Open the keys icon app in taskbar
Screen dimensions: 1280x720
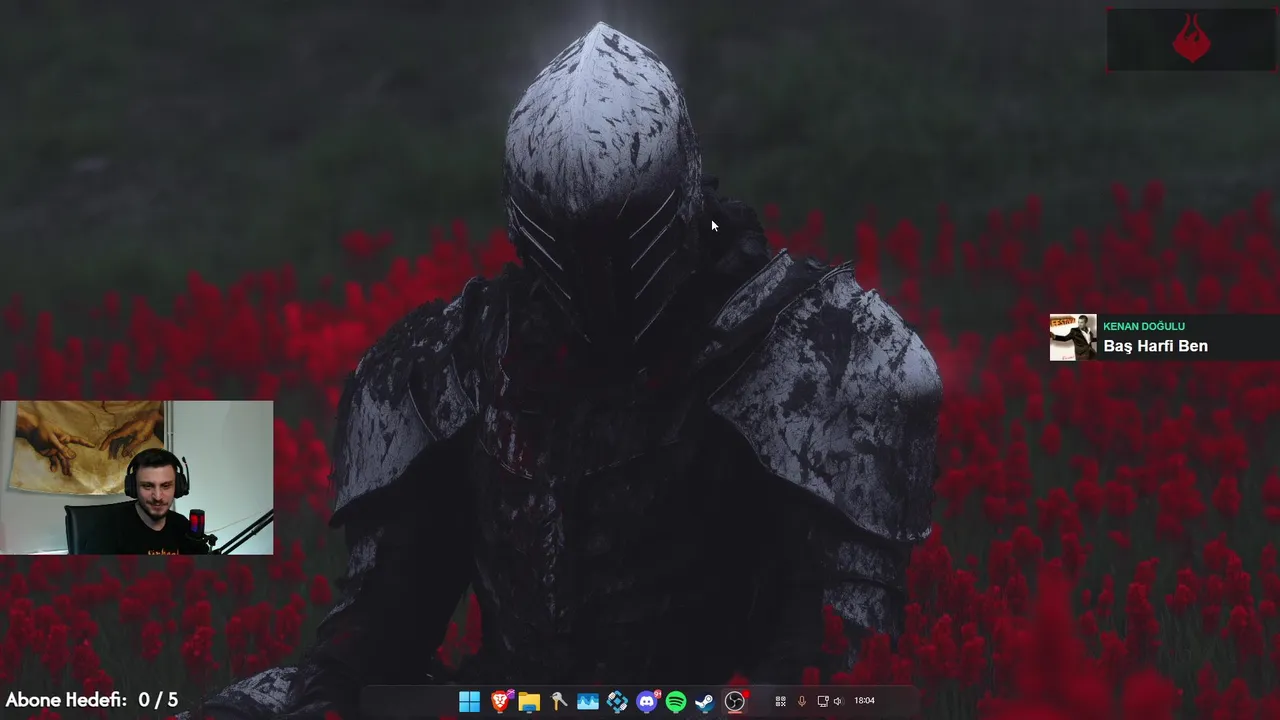point(559,702)
